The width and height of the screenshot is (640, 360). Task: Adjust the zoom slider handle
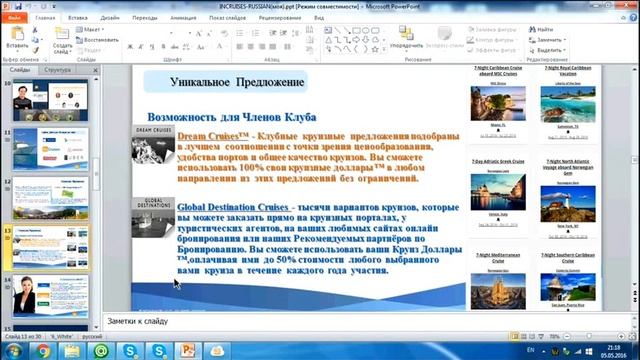(x=589, y=336)
